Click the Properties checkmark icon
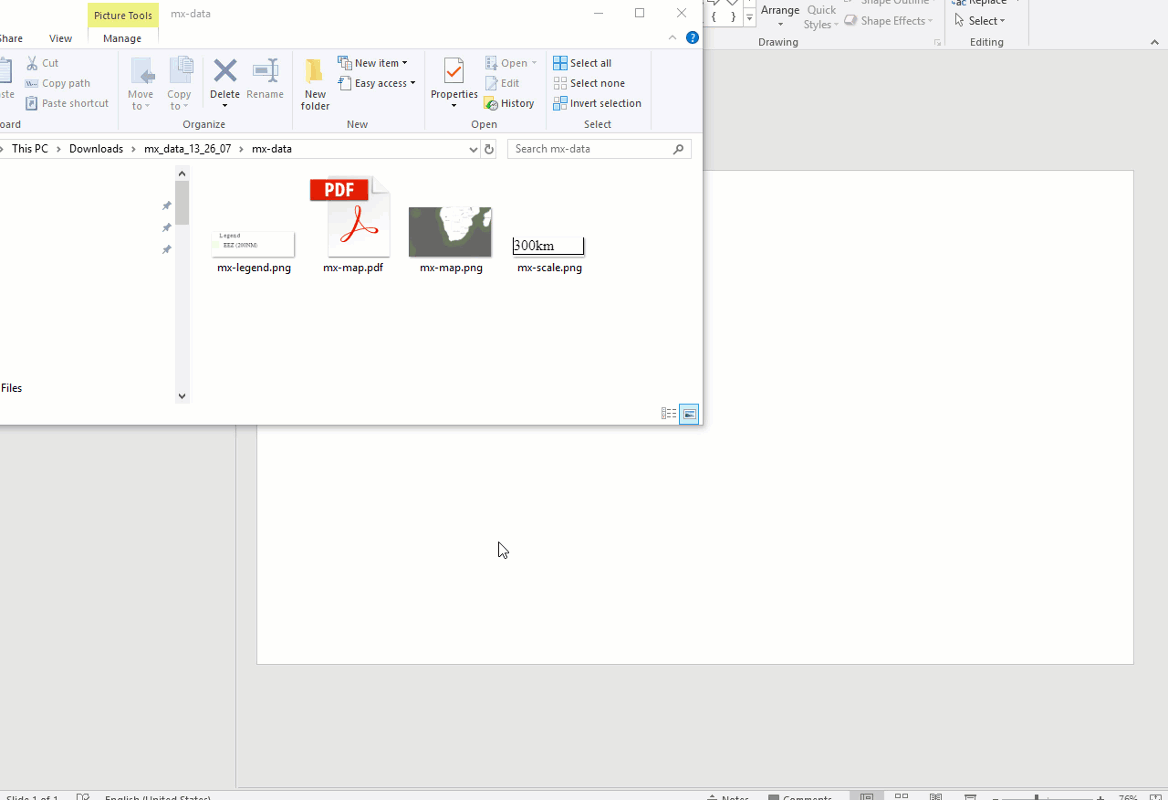 coord(454,72)
